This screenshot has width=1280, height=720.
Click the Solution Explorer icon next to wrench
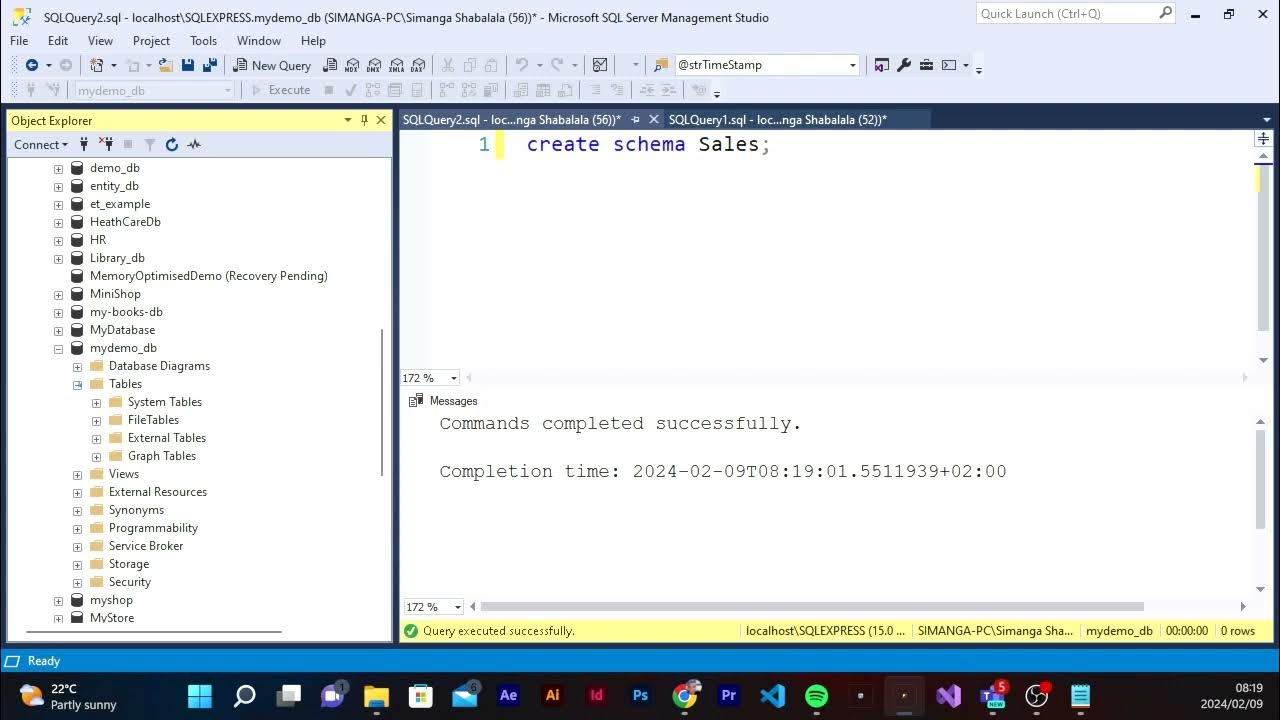[x=881, y=65]
